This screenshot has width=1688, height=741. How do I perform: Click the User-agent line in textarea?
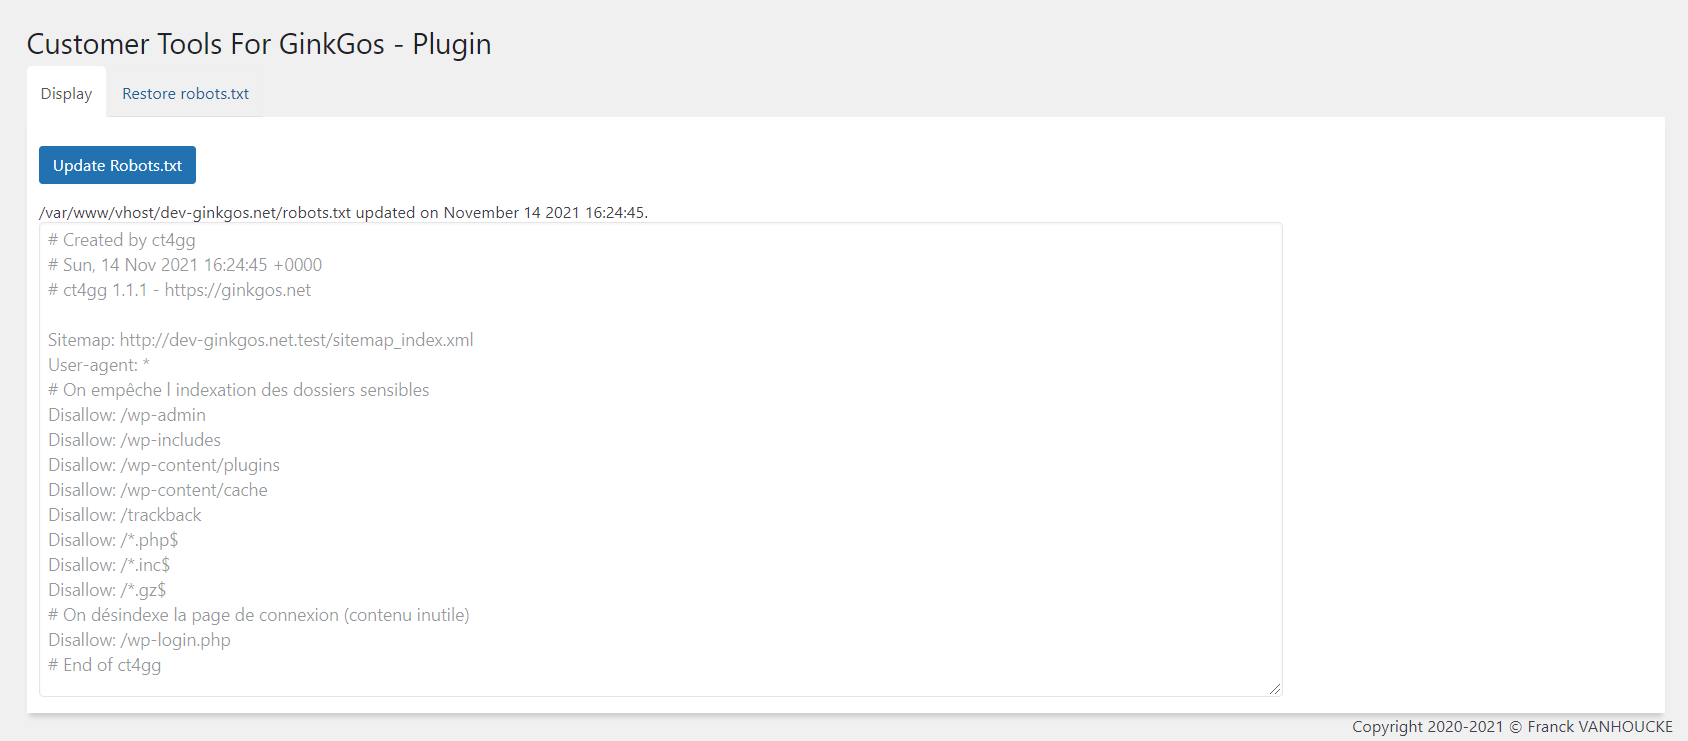[98, 365]
